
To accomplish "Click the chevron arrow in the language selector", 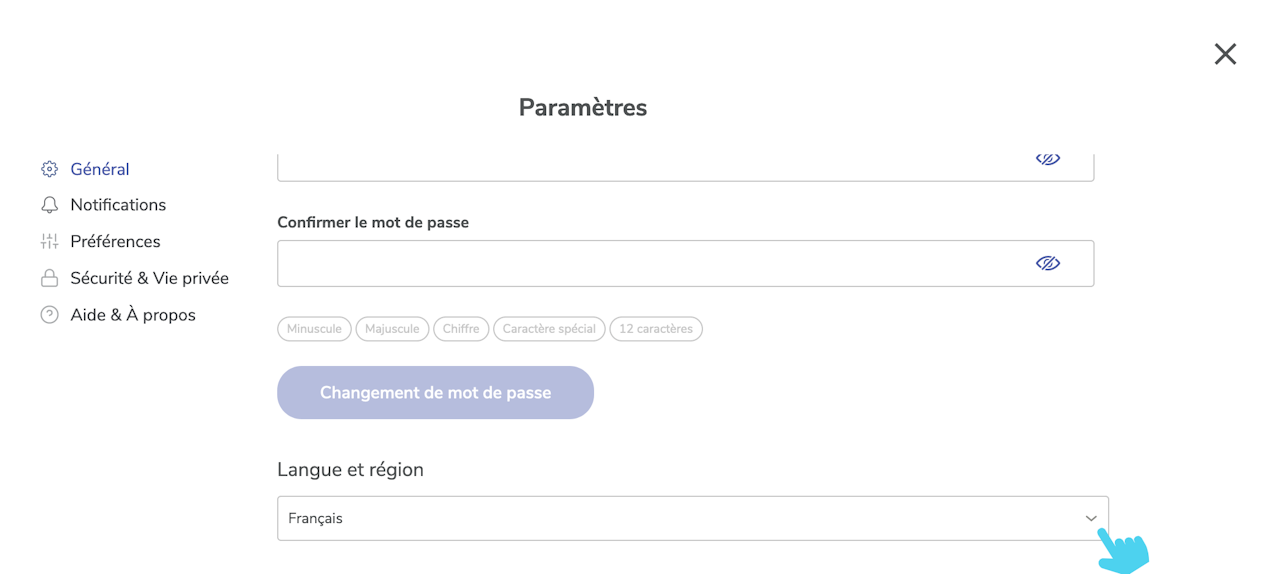I will tap(1091, 518).
